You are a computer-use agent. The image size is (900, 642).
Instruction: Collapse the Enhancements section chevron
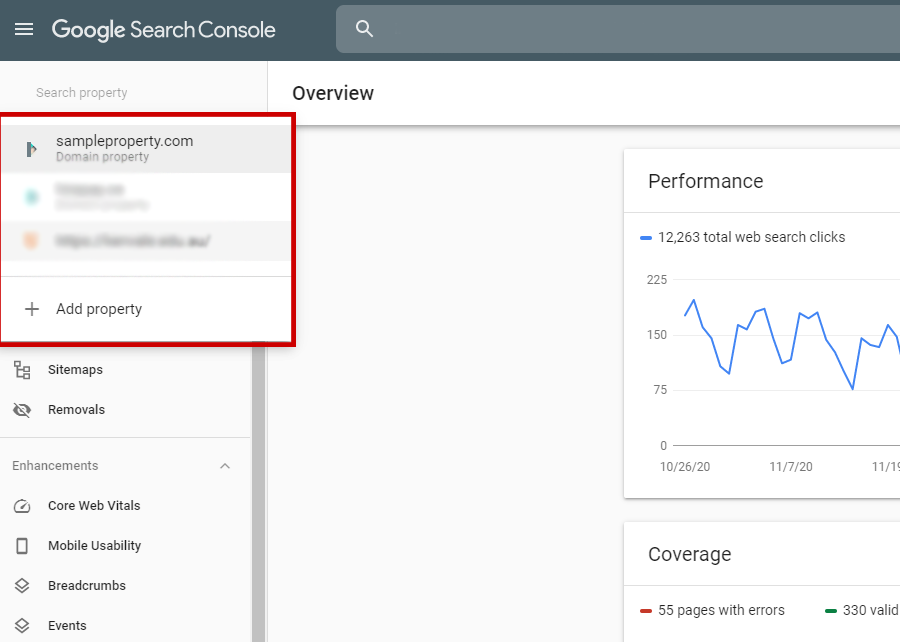coord(225,466)
